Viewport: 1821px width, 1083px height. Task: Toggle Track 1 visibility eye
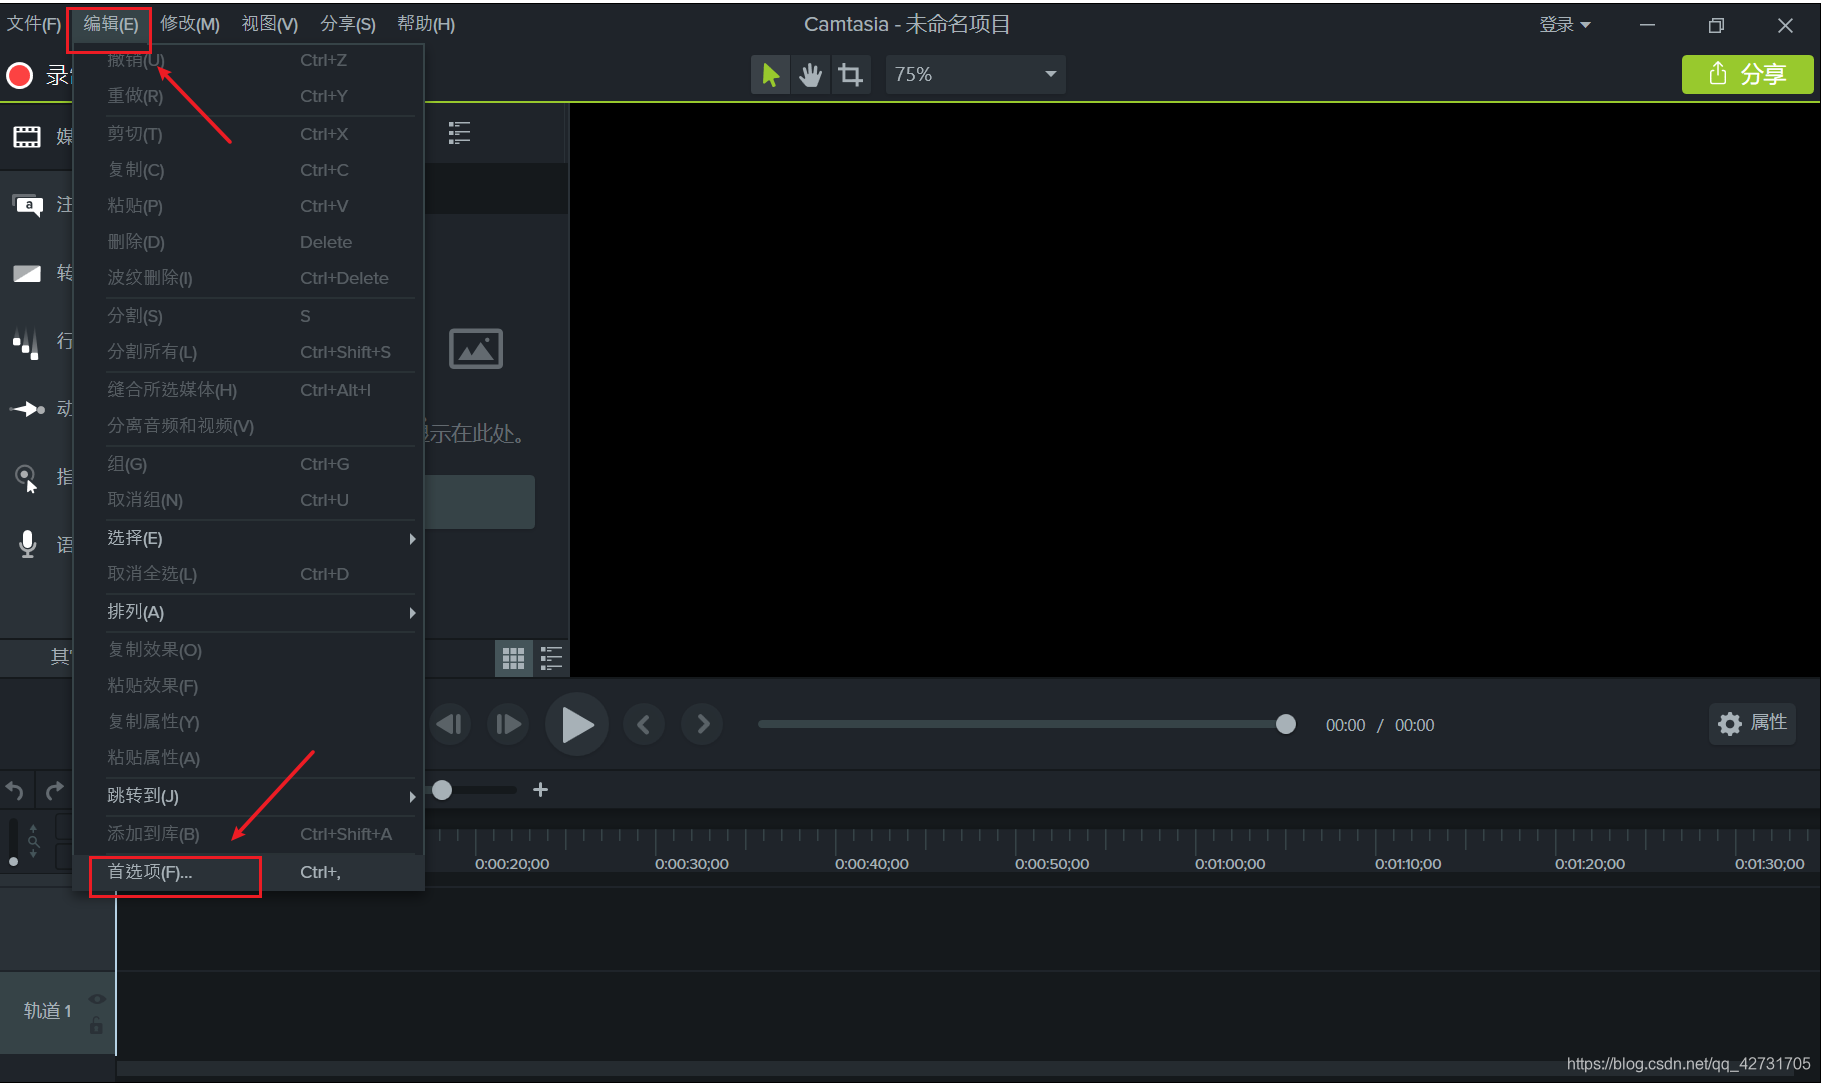(97, 999)
